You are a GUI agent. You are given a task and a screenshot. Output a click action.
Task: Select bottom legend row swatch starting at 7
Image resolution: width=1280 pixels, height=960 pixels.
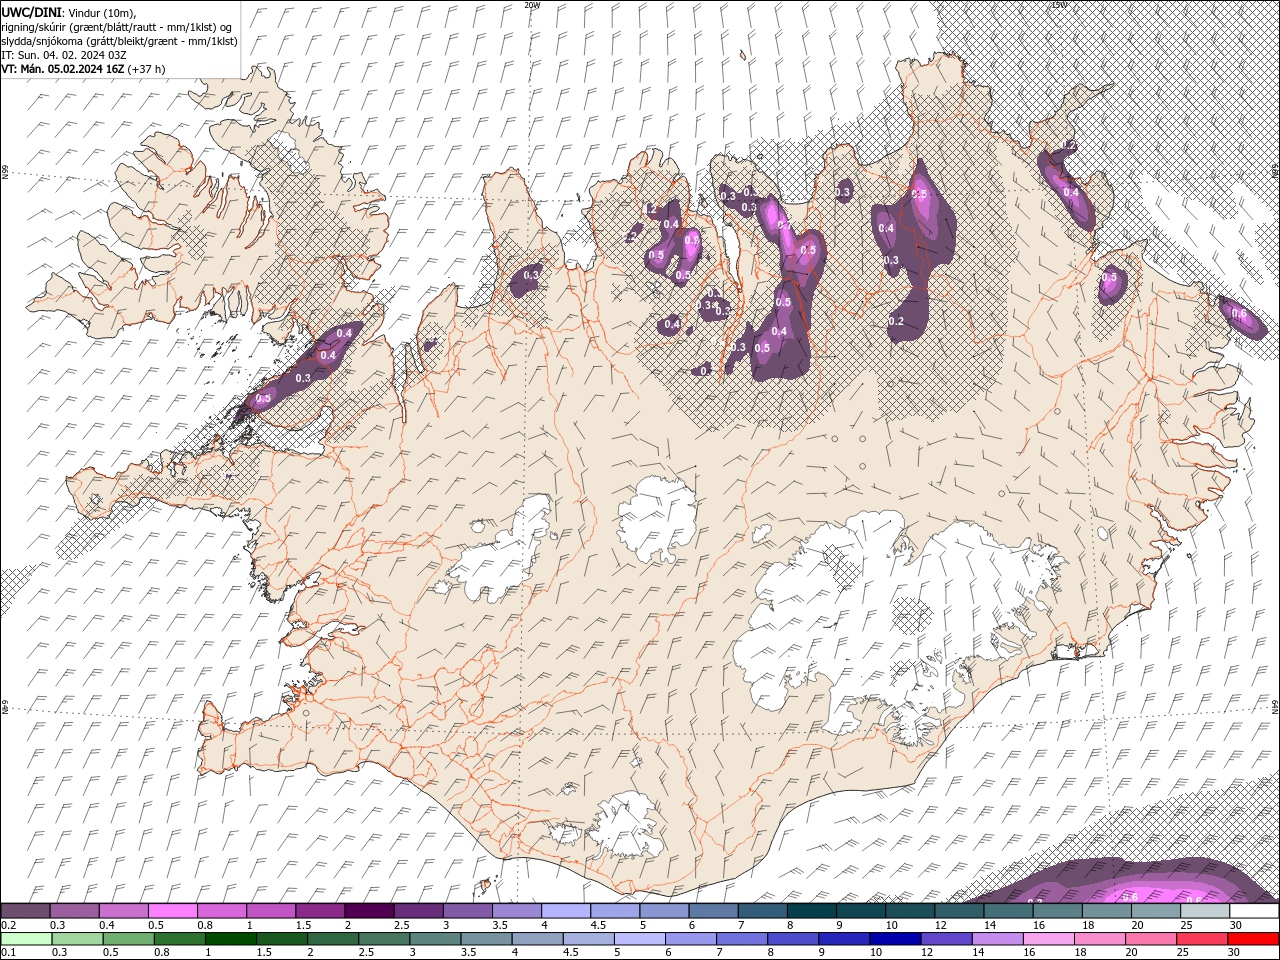[x=741, y=939]
